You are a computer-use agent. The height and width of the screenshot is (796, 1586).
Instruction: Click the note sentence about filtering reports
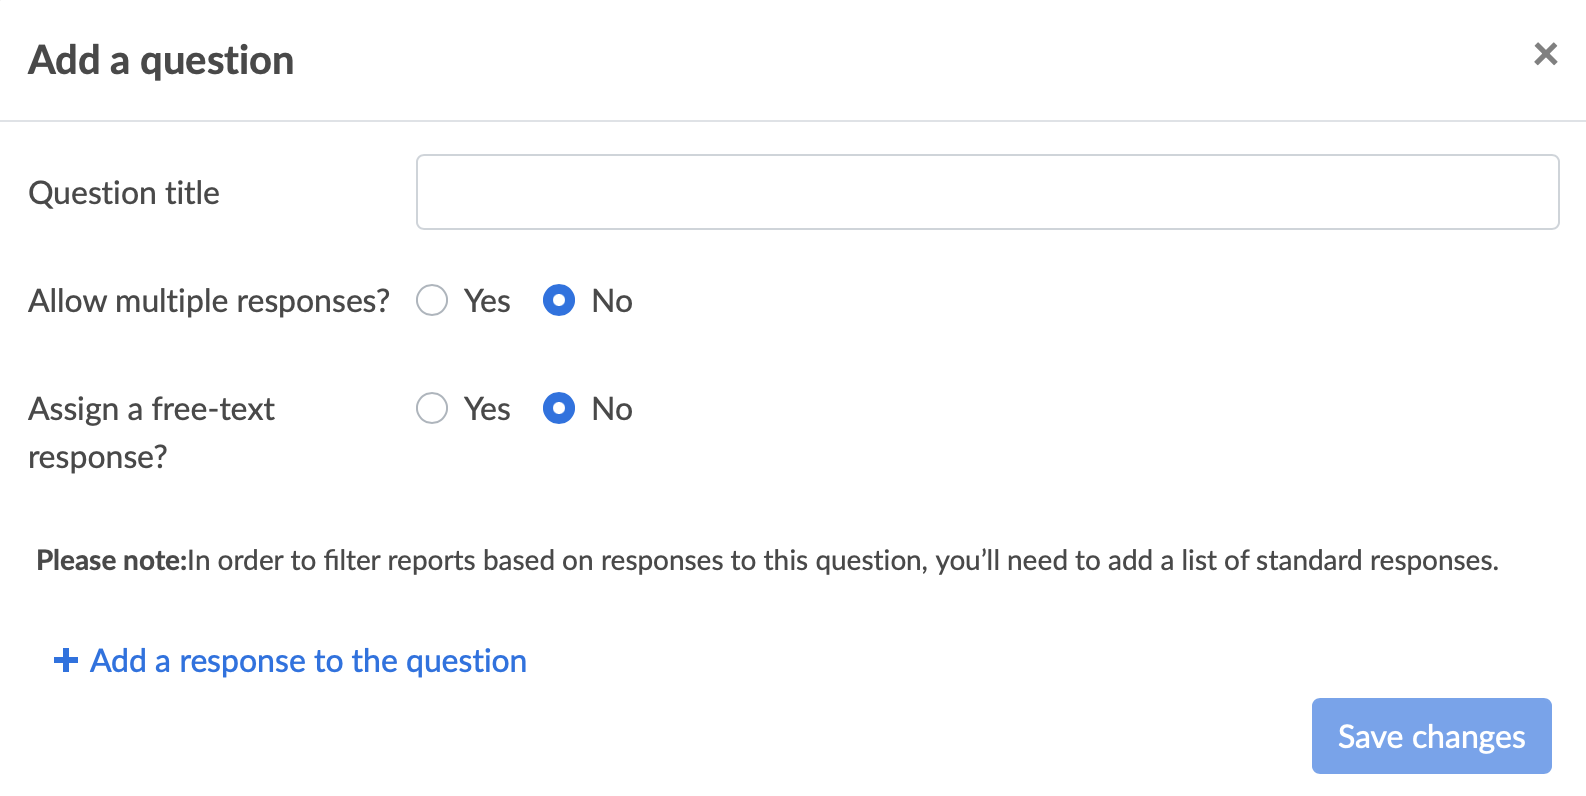pyautogui.click(x=843, y=560)
